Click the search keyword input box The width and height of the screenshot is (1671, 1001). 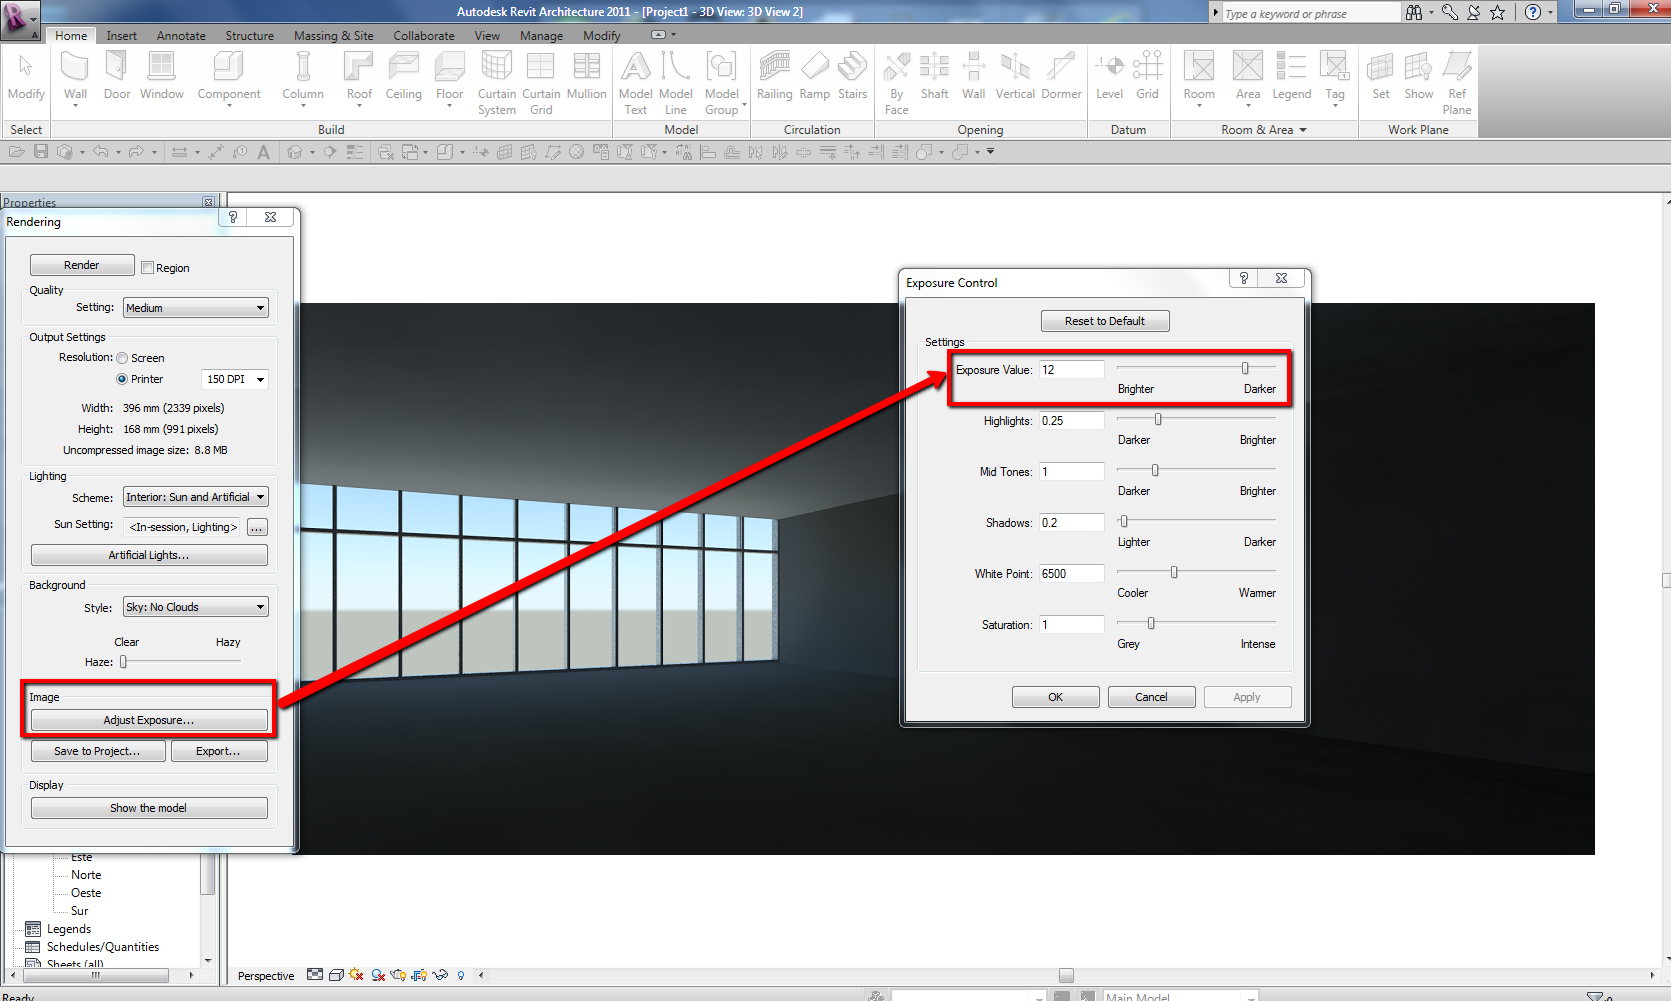[1310, 13]
